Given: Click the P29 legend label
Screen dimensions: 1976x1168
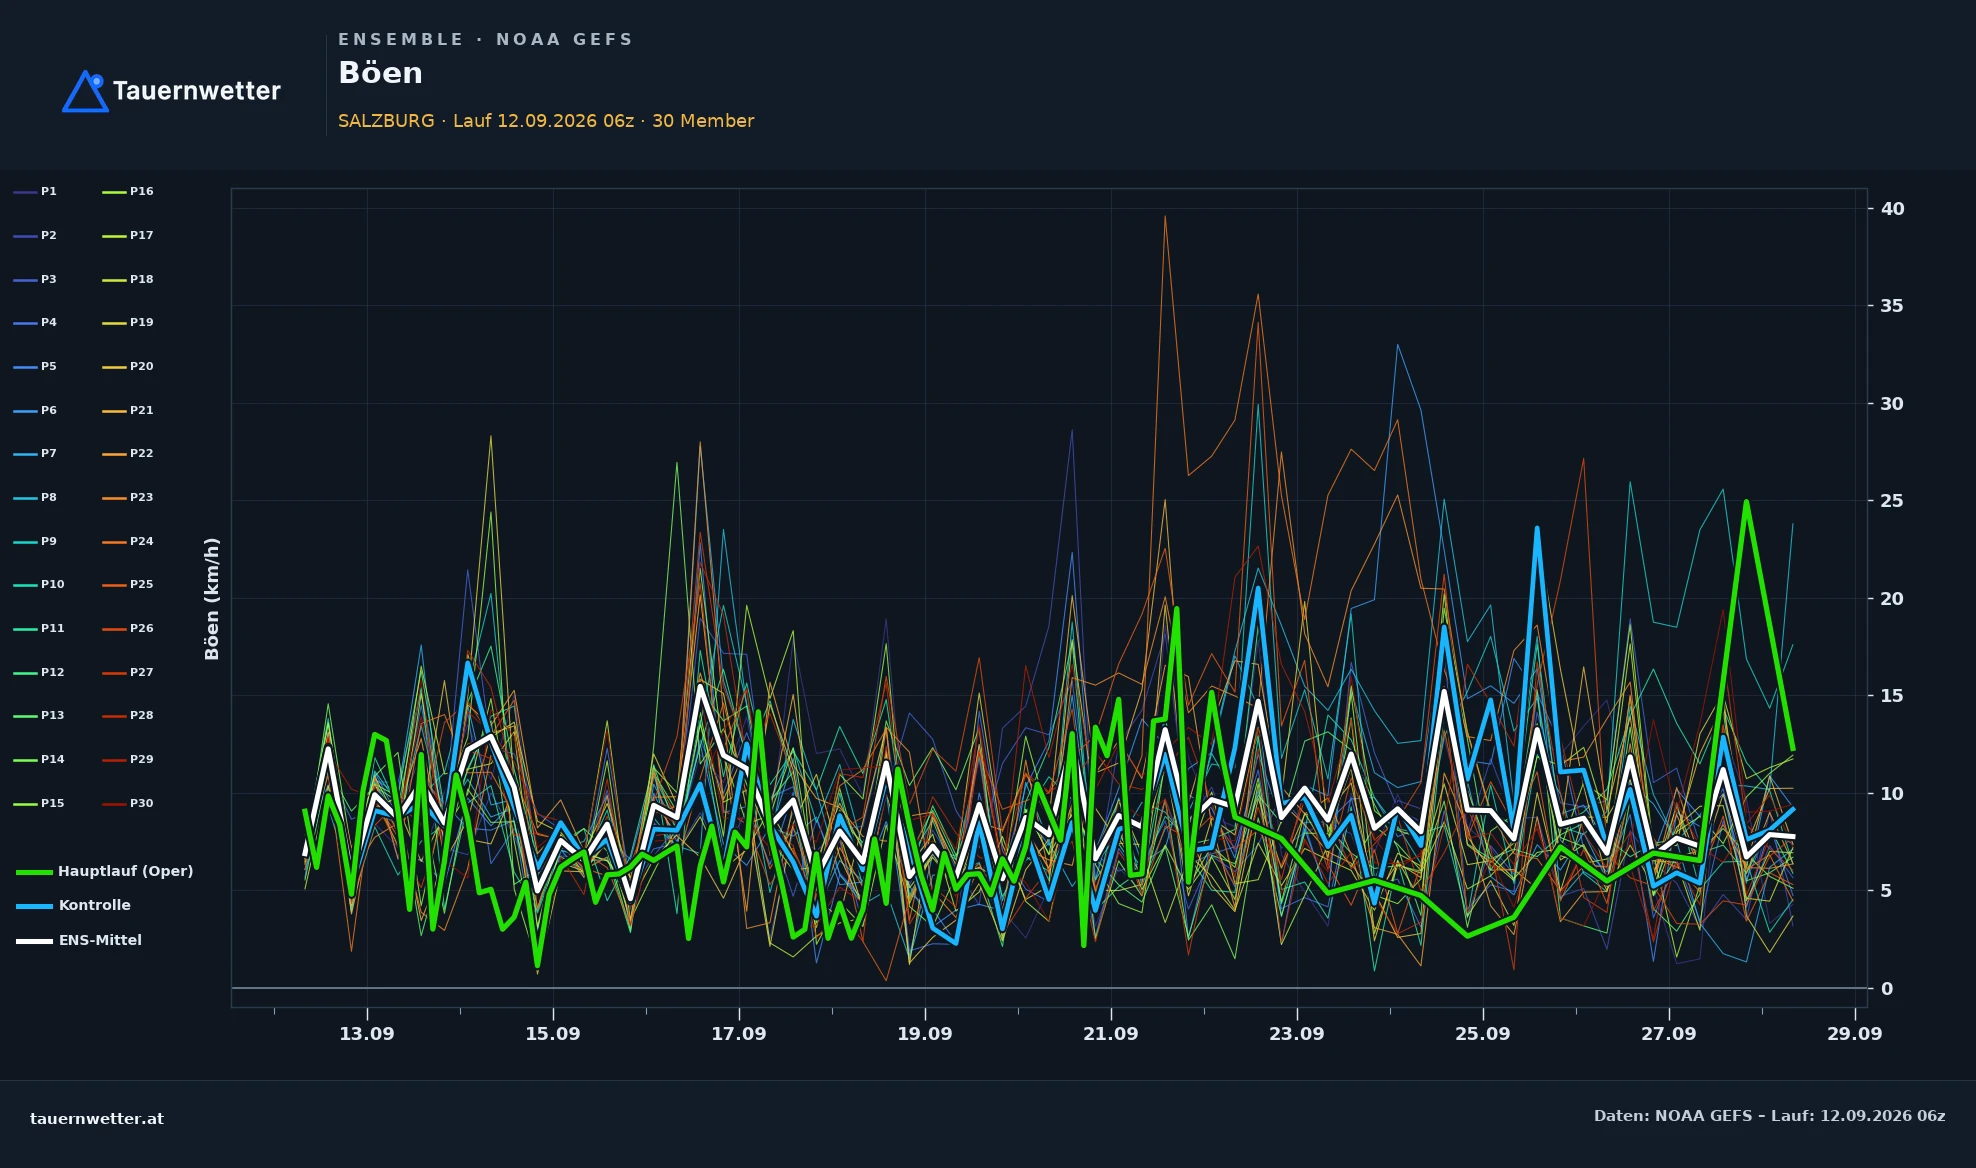Looking at the screenshot, I should 141,759.
